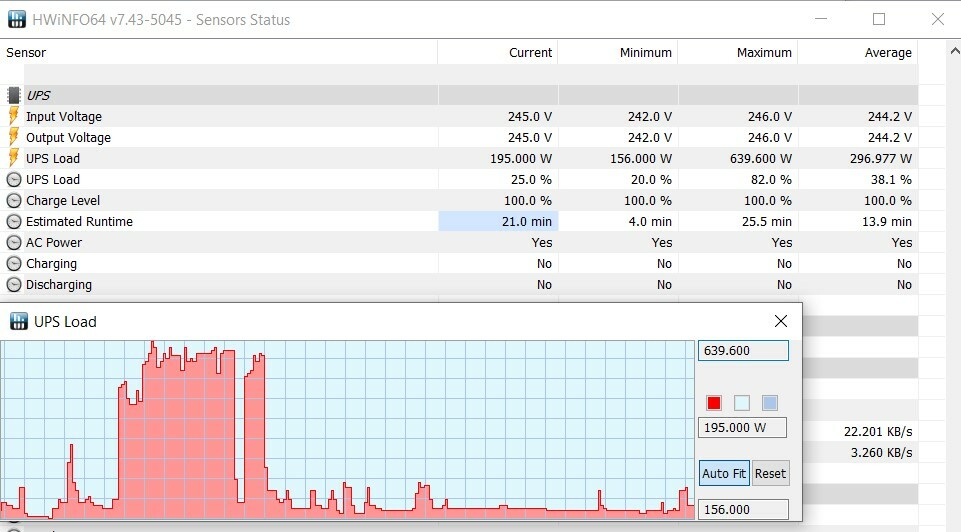Select the UPS group header row
This screenshot has width=961, height=532.
[459, 95]
